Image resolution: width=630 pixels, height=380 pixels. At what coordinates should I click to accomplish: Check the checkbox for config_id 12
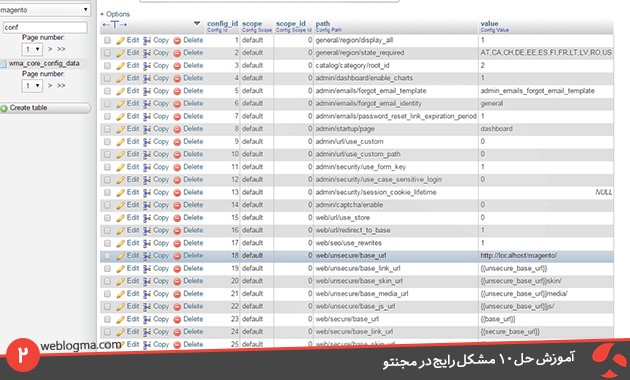[107, 180]
